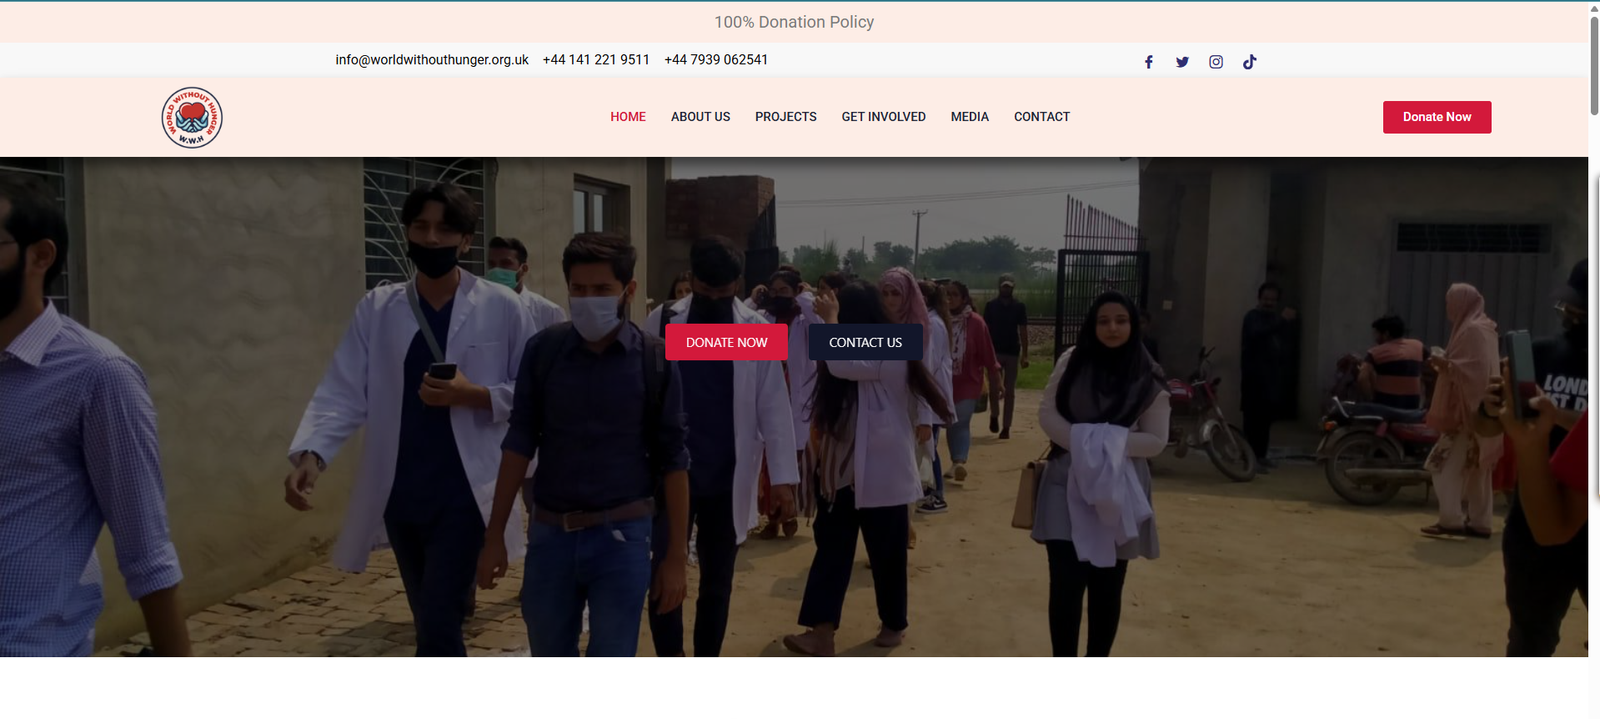Click the info@worldwithouthunger.org.uk email link
Image resolution: width=1600 pixels, height=719 pixels.
[432, 60]
